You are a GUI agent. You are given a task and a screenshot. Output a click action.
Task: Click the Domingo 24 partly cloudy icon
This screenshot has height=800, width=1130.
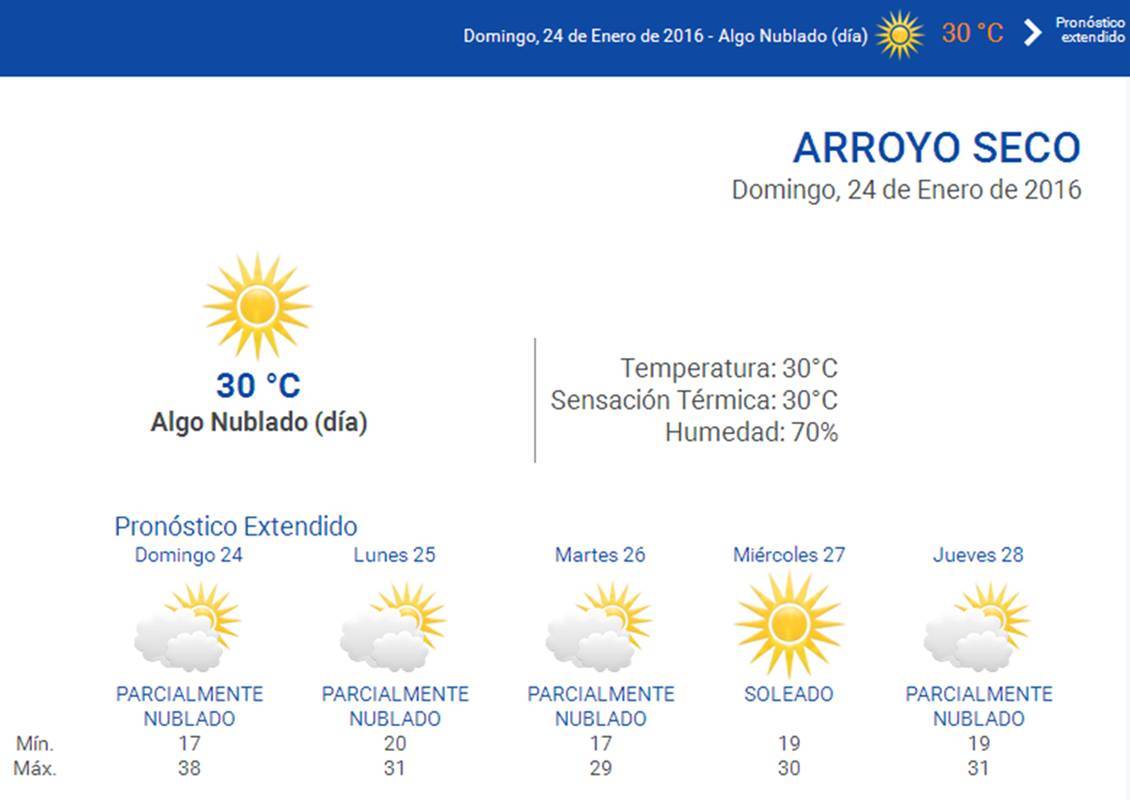188,626
